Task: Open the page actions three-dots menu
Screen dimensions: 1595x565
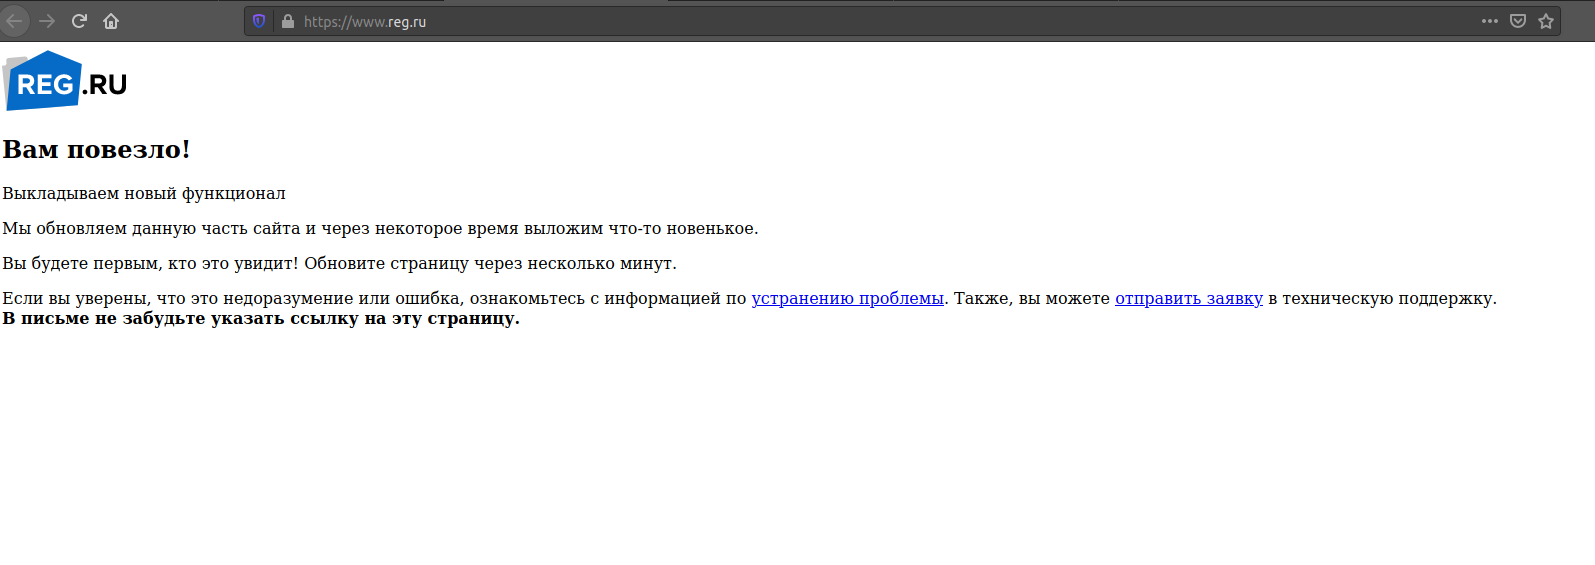Action: pyautogui.click(x=1490, y=21)
